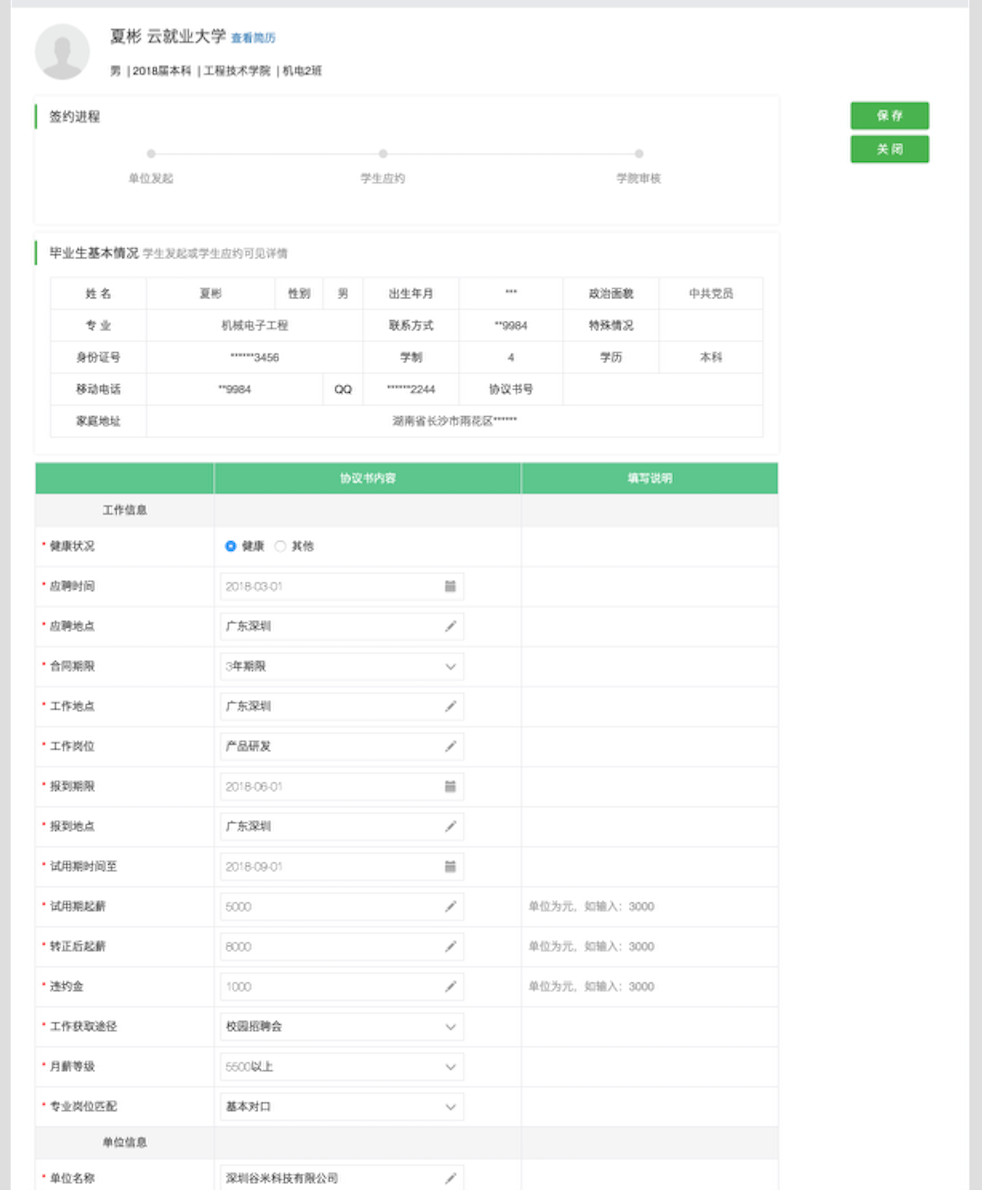Click the calendar icon in 应聘时间 field
This screenshot has height=1190, width=982.
(450, 586)
